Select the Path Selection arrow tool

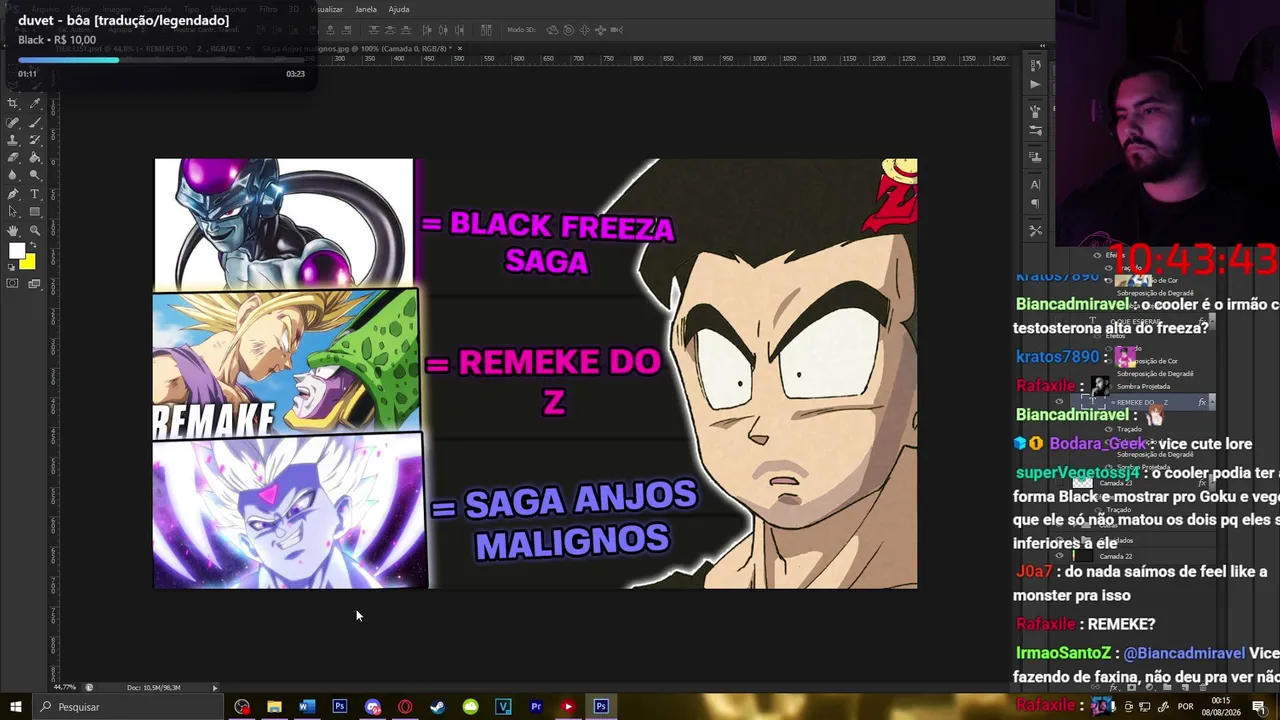(13, 212)
